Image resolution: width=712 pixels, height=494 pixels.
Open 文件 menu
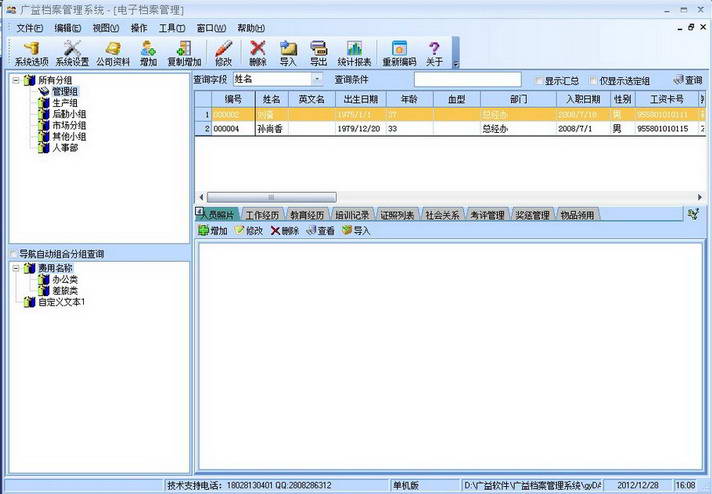(x=30, y=28)
